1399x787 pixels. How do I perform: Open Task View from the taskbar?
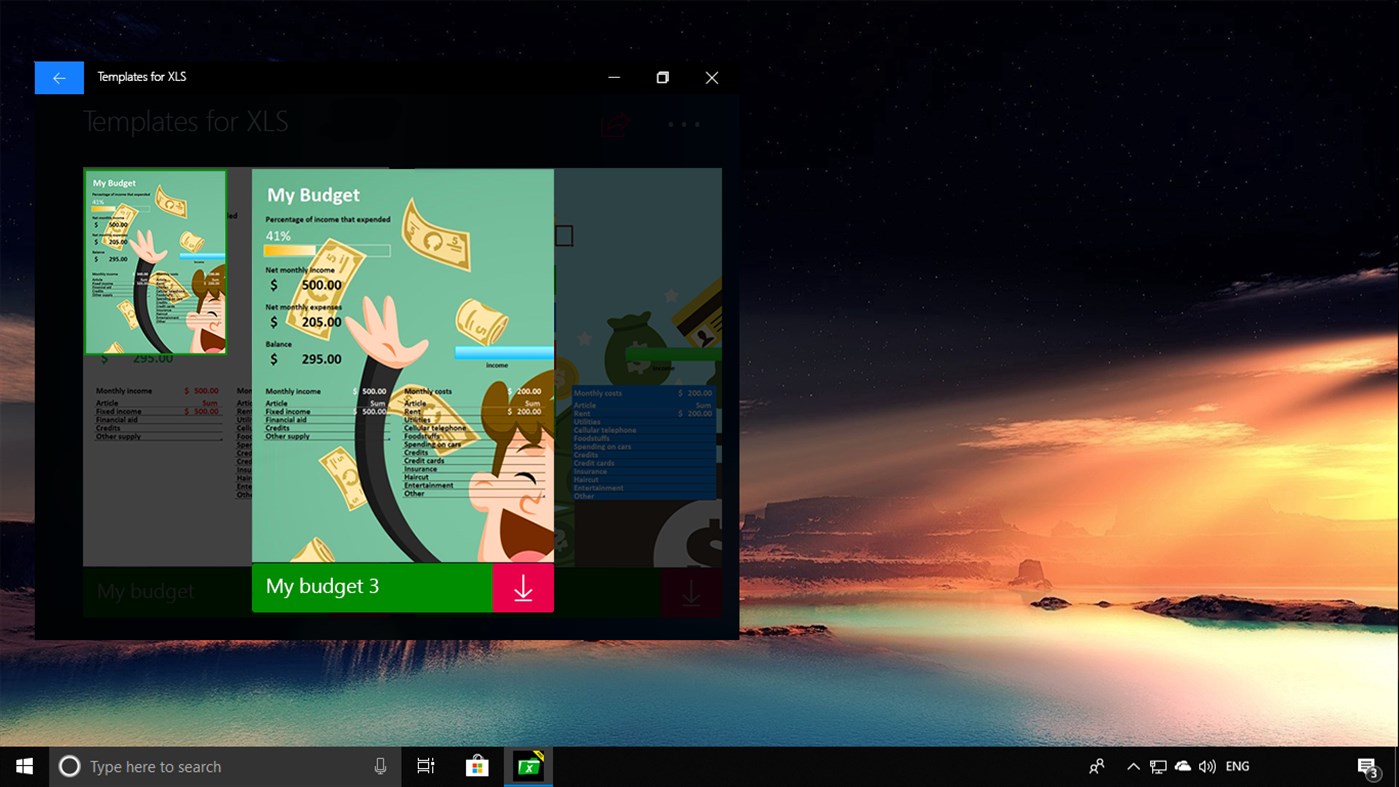(x=425, y=765)
